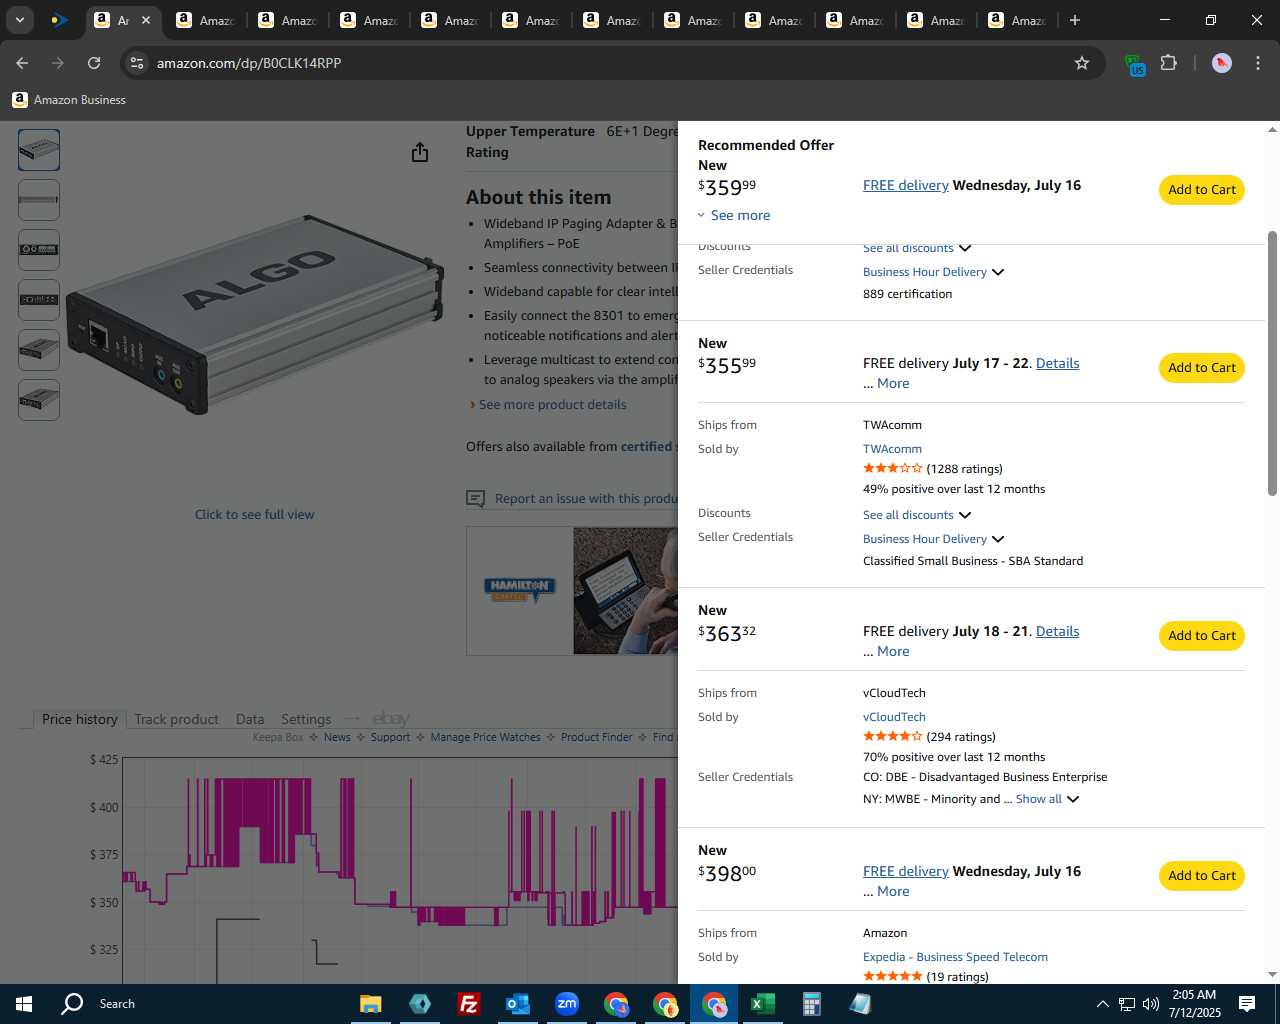Expand Business Hour Delivery above 889 certification
Screen dimensions: 1280x1024
pyautogui.click(x=933, y=272)
